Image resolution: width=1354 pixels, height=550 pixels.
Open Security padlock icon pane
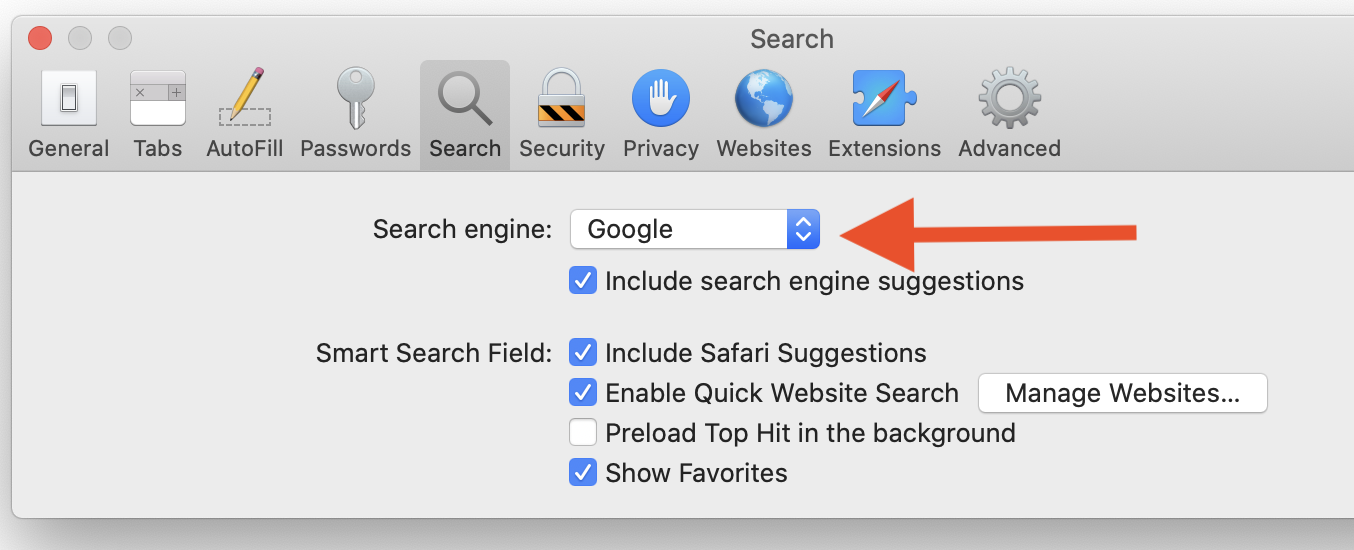561,98
